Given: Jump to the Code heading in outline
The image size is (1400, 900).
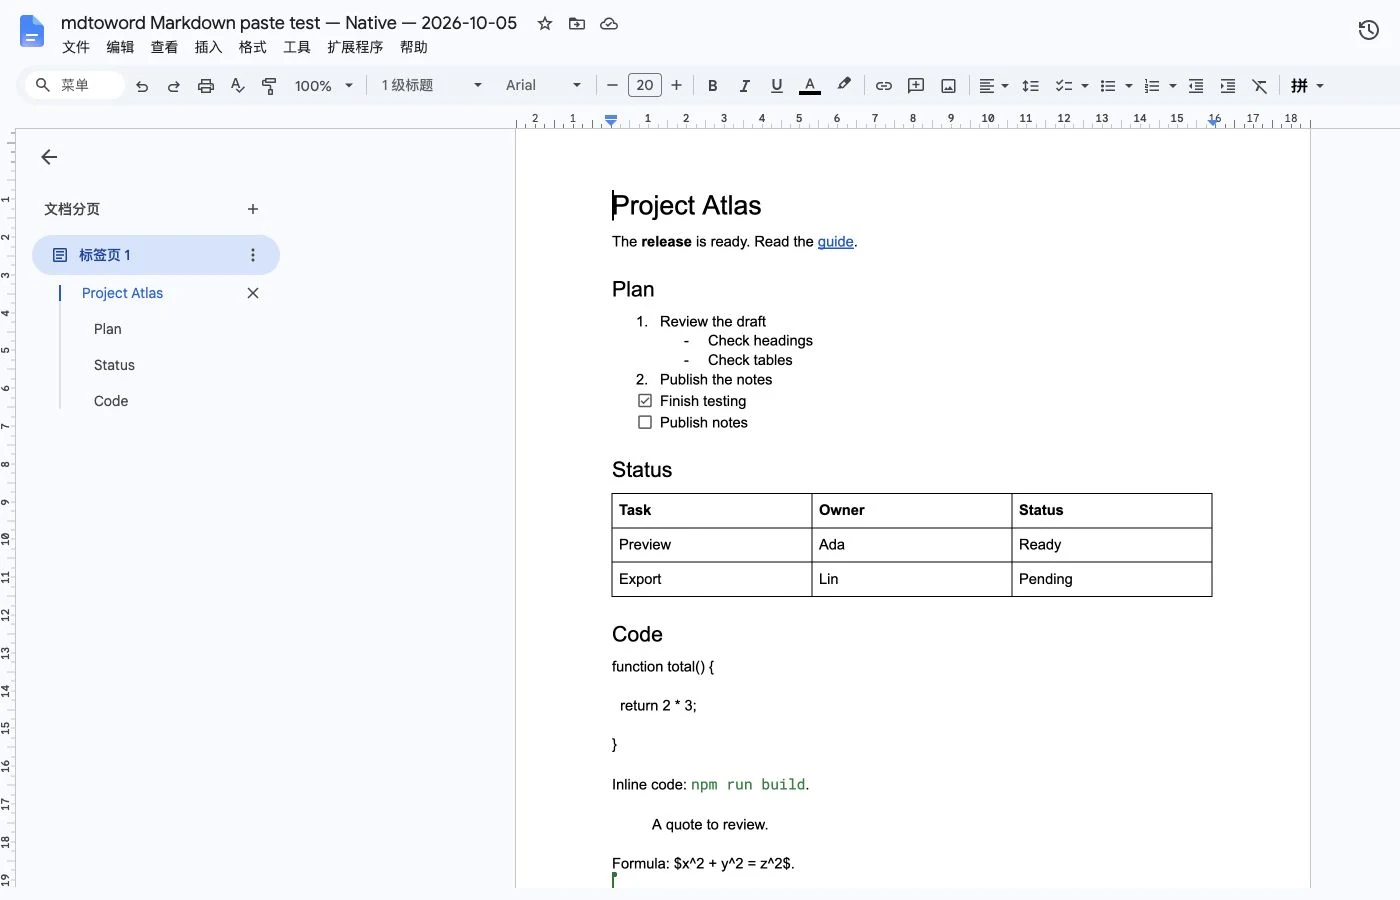Looking at the screenshot, I should [x=111, y=401].
